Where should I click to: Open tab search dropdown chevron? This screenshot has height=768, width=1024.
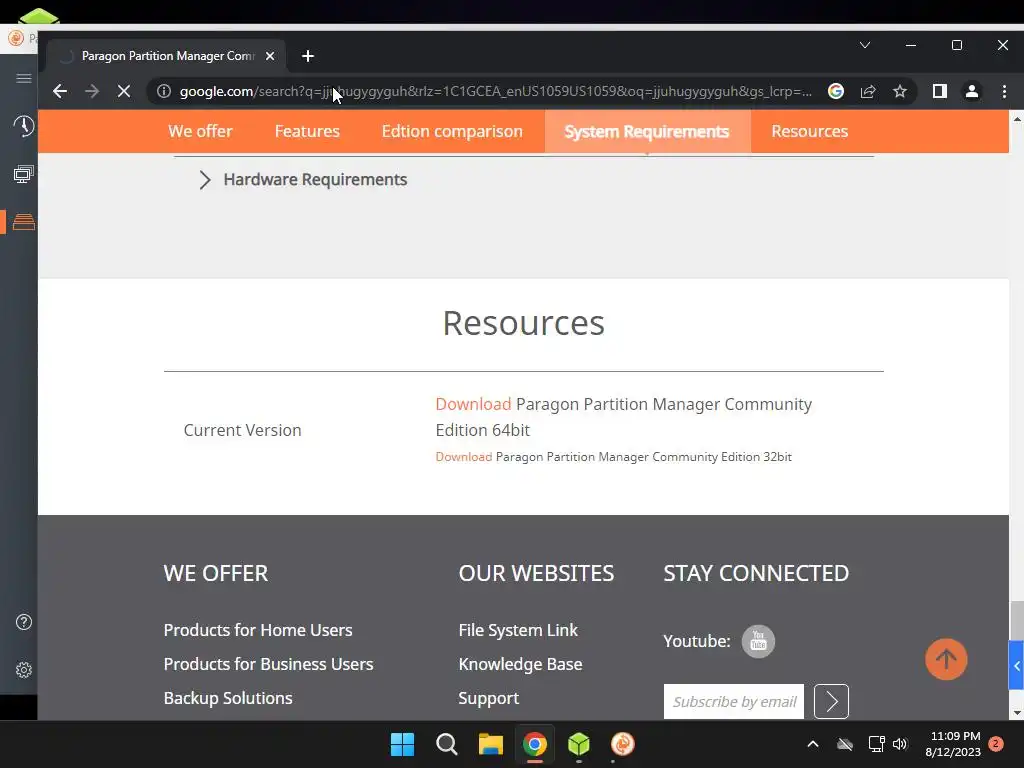click(865, 45)
